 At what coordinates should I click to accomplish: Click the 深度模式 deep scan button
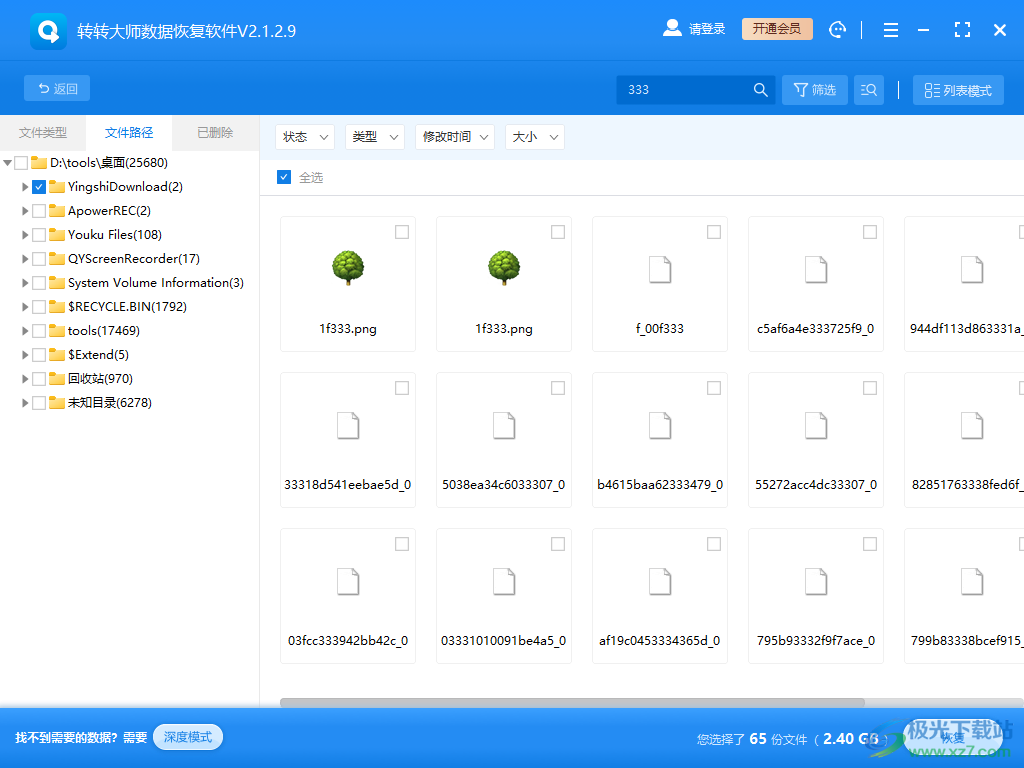[188, 737]
